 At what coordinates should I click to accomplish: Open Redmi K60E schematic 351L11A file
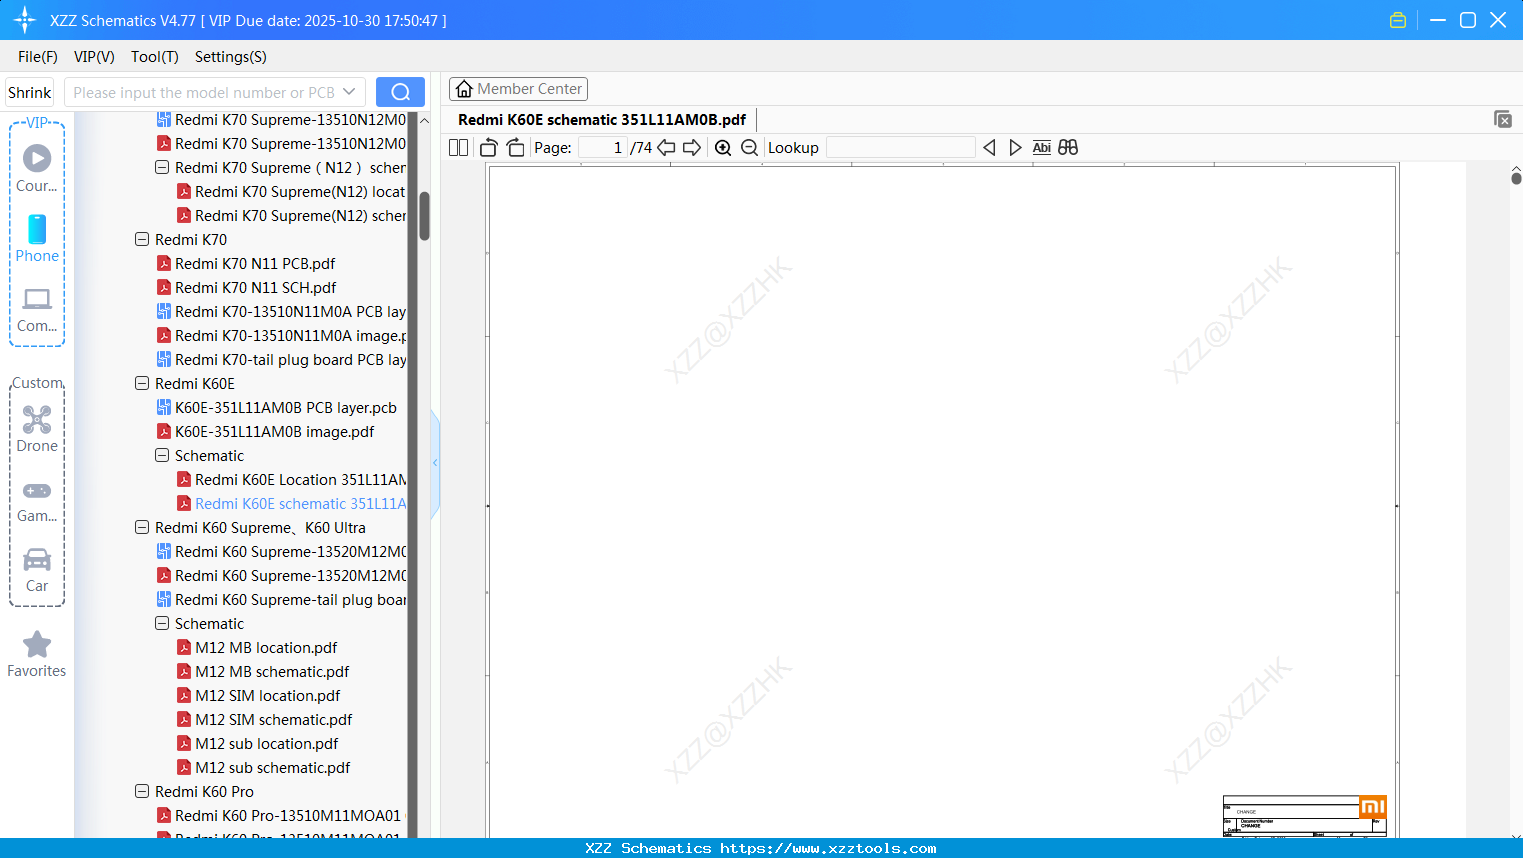pyautogui.click(x=301, y=504)
